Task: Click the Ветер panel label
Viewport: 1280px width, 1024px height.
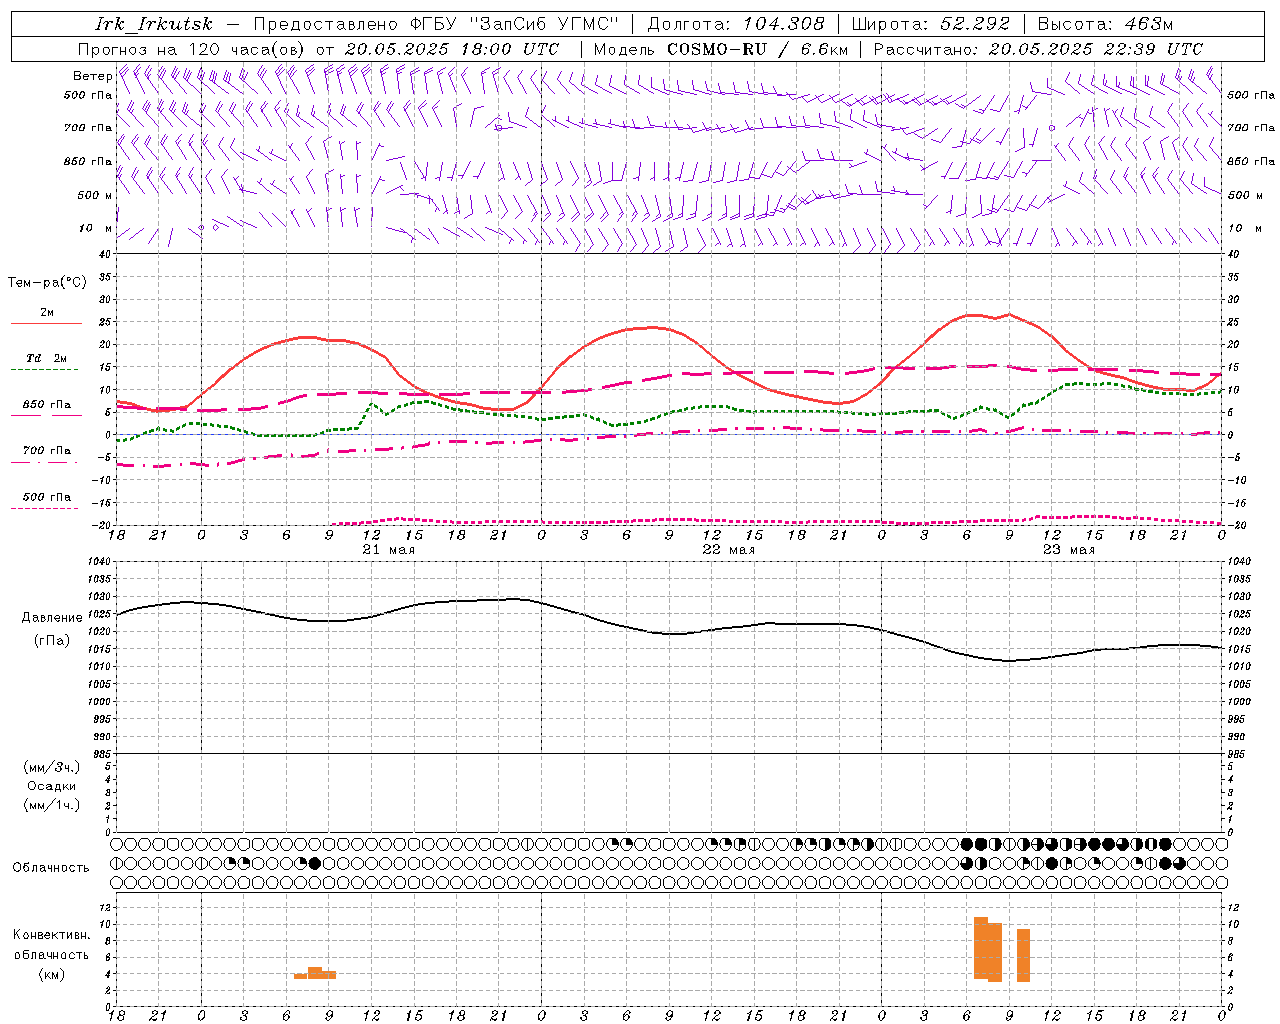Action: click(92, 76)
